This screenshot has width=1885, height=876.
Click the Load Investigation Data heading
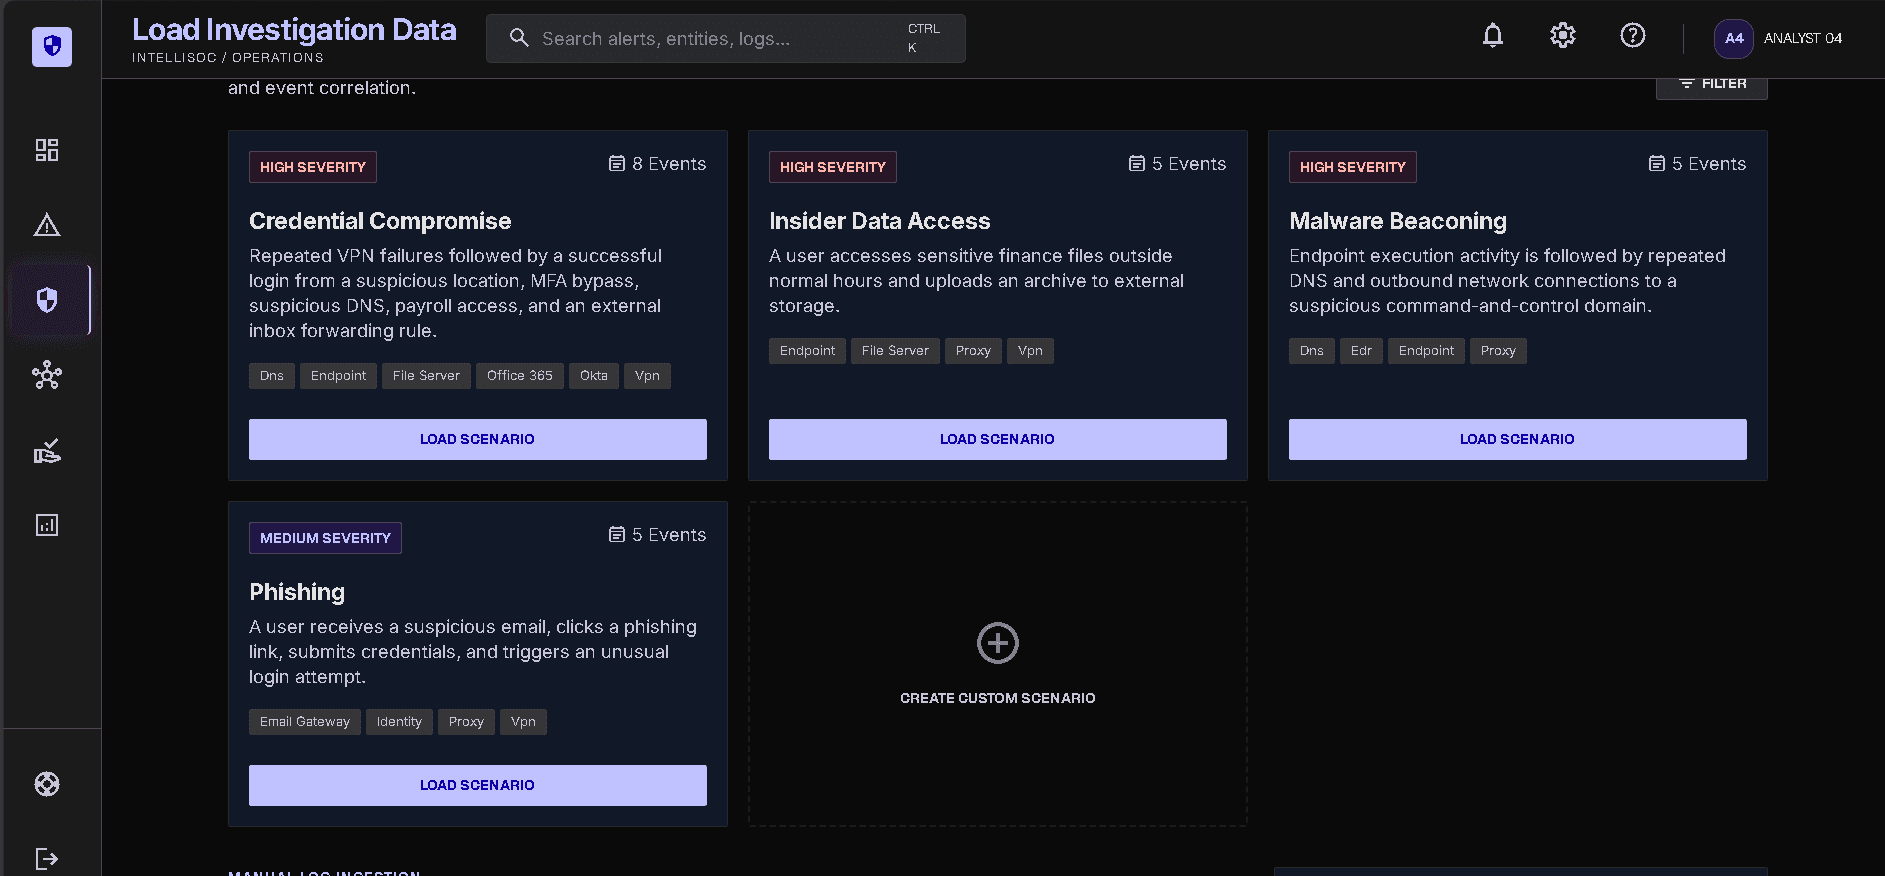(x=294, y=30)
